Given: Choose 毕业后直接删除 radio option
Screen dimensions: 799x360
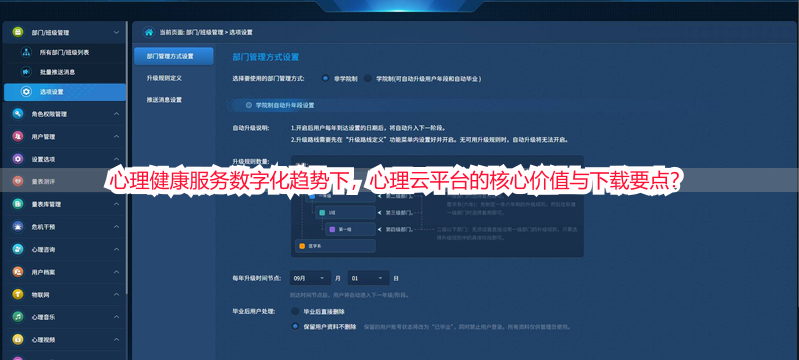Looking at the screenshot, I should point(295,311).
